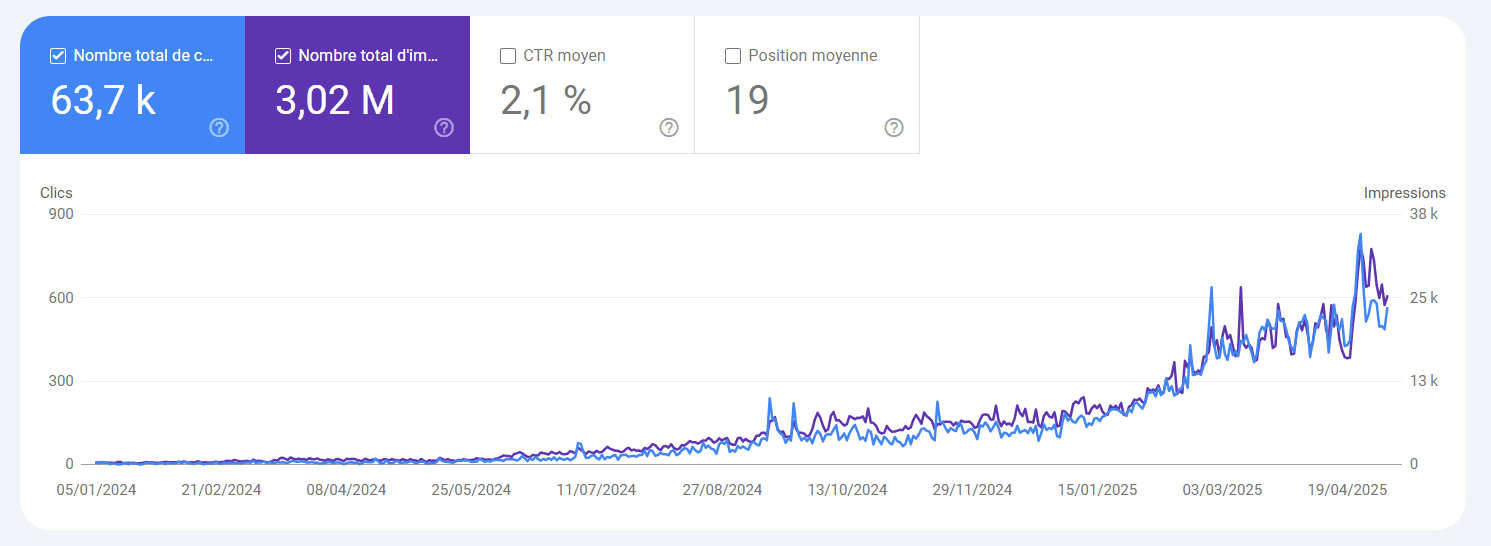
Task: Uncheck the Nombre total d'impressions checkbox
Action: point(283,56)
